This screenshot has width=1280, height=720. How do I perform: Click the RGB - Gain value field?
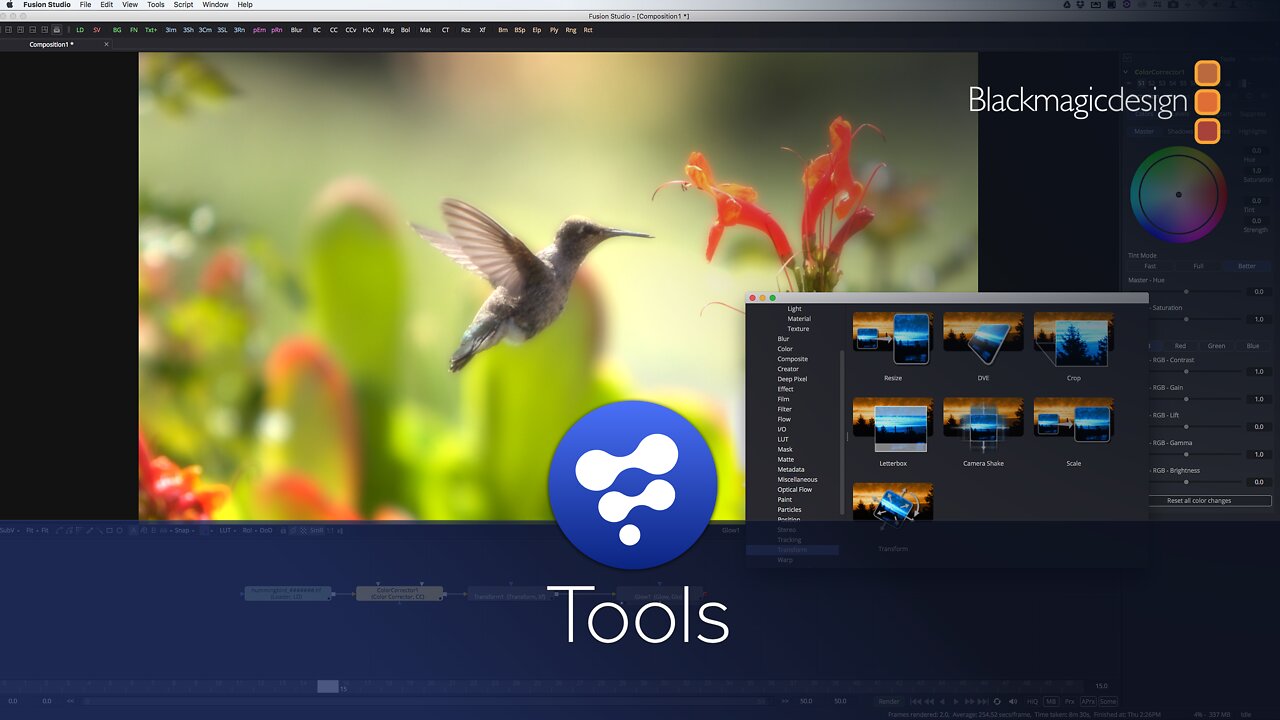[1259, 399]
